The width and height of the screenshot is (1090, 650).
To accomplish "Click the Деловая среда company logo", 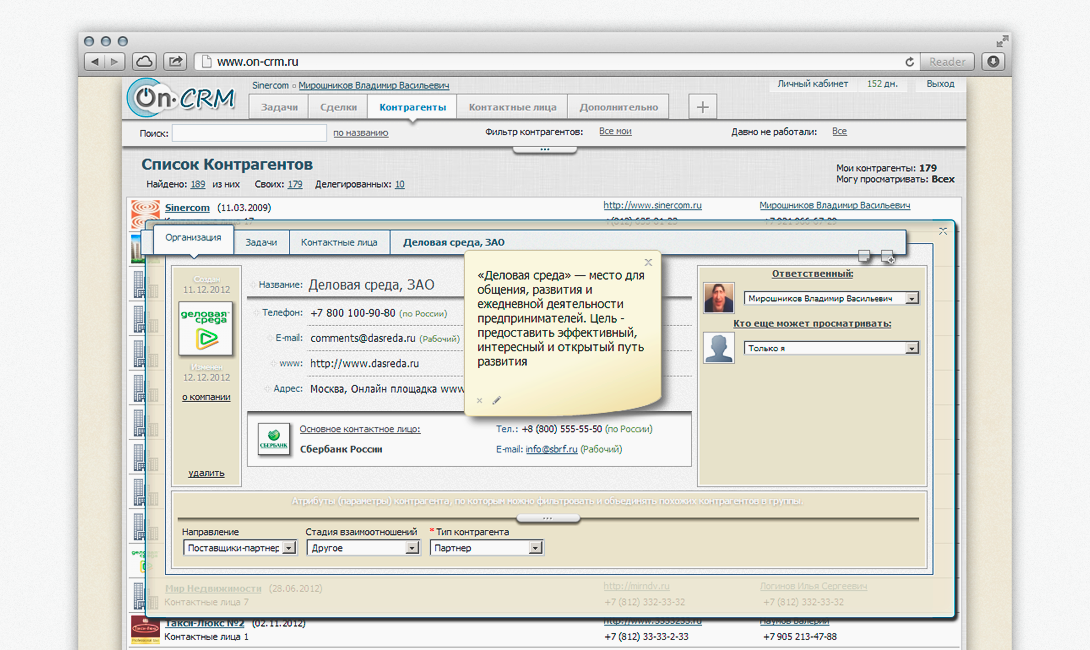I will [x=206, y=329].
